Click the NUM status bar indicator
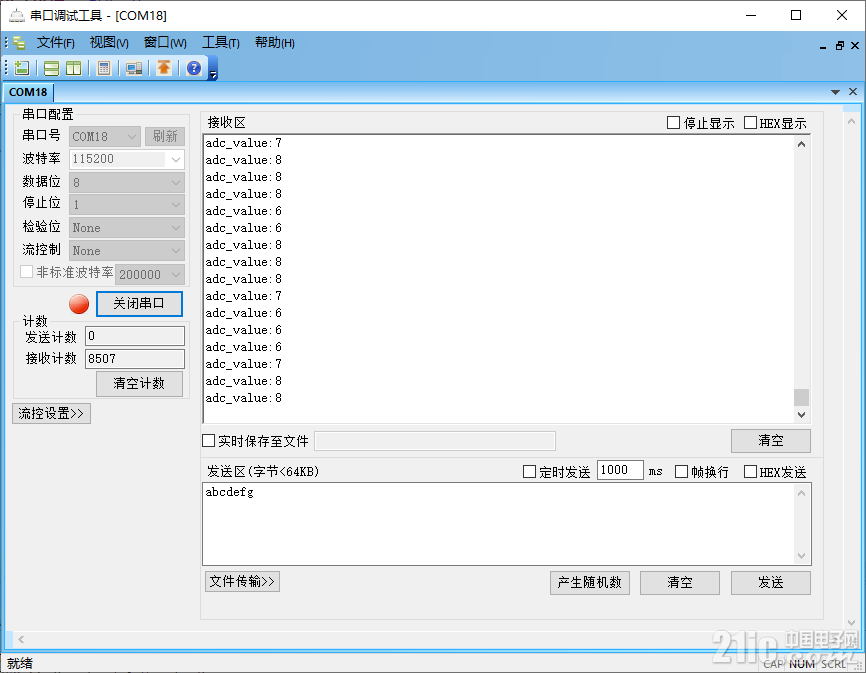Image resolution: width=866 pixels, height=673 pixels. (x=801, y=664)
